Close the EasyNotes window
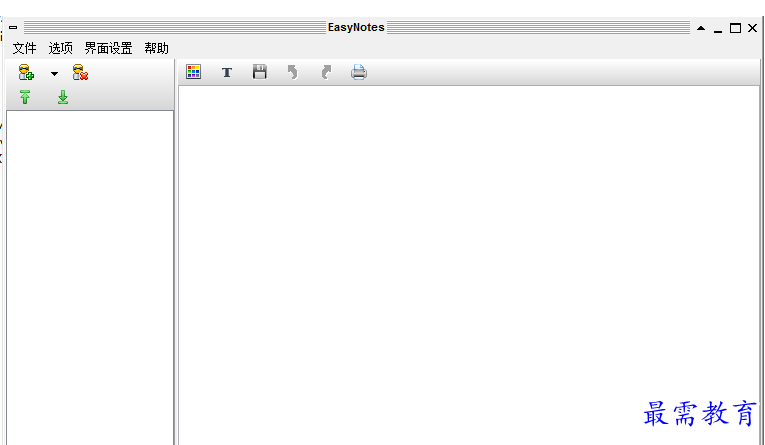The width and height of the screenshot is (765, 445). (x=752, y=28)
